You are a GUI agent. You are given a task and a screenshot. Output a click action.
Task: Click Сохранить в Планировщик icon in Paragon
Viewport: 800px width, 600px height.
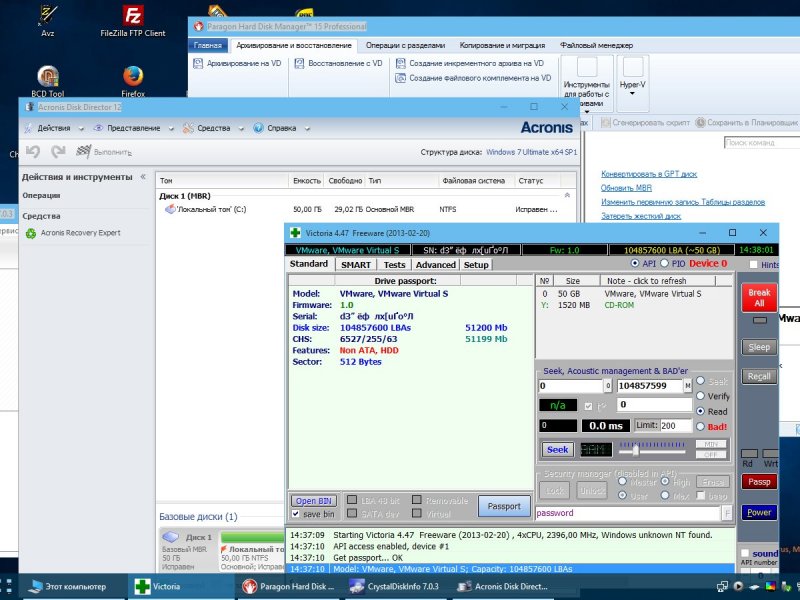click(x=701, y=122)
